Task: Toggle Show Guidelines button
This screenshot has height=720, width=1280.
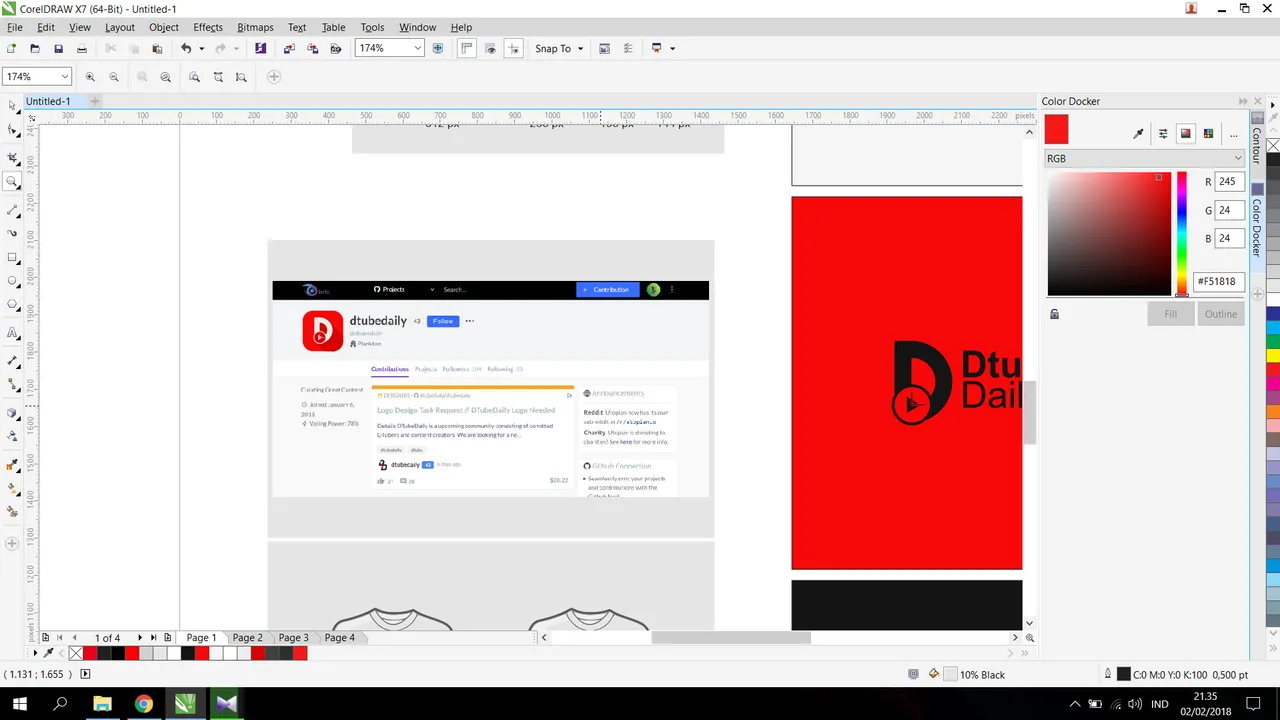Action: (513, 48)
